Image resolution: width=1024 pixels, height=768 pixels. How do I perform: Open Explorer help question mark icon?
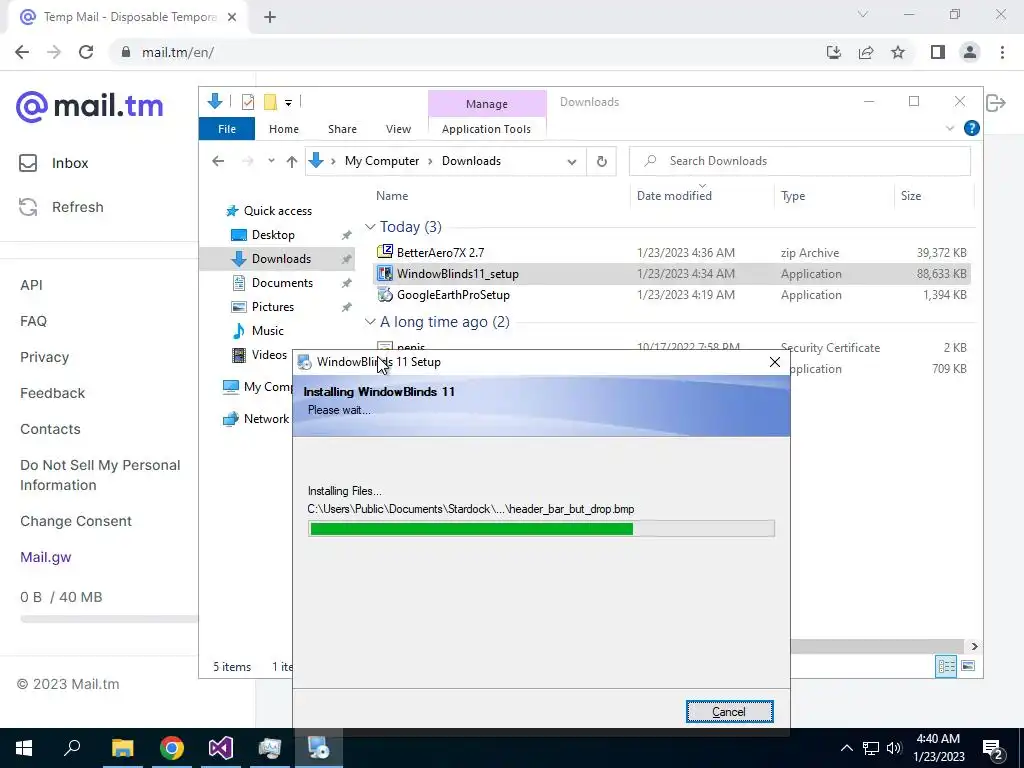[x=972, y=129]
